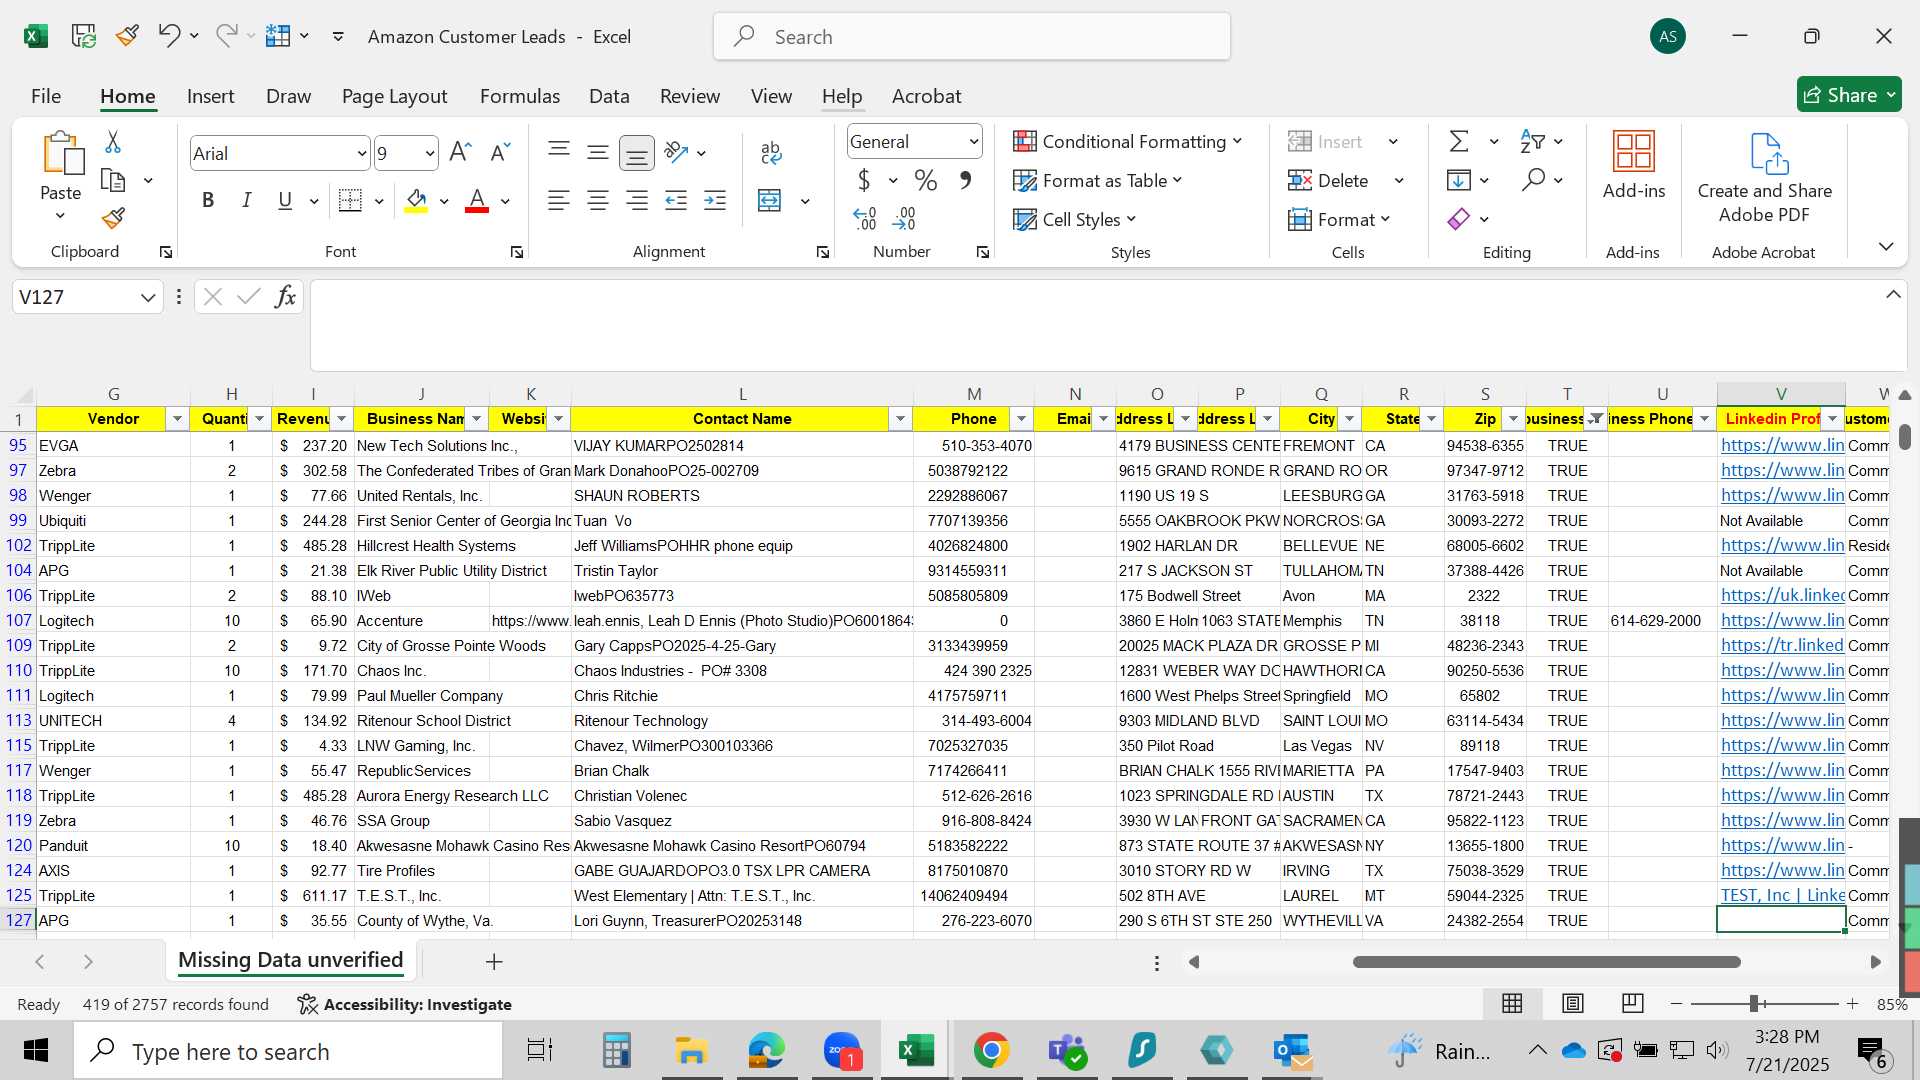Click the Orientation text angle icon
The width and height of the screenshot is (1920, 1080).
[677, 152]
